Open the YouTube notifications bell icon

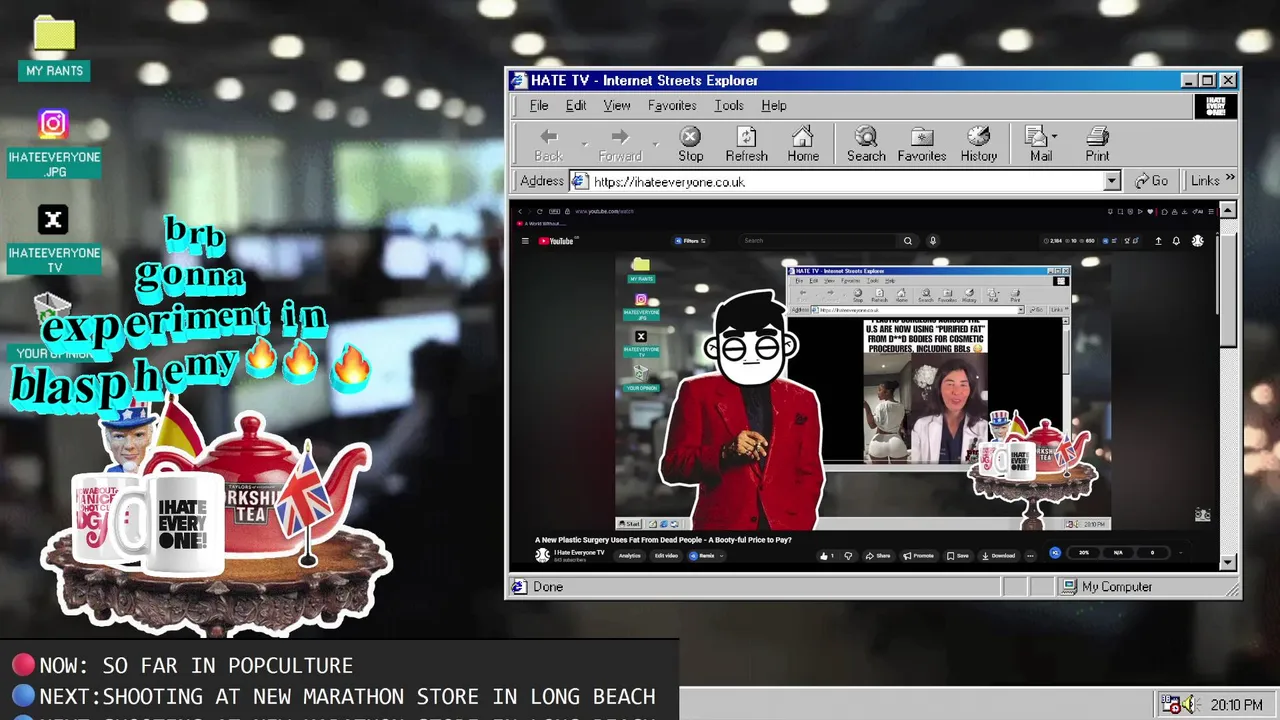click(x=1176, y=241)
